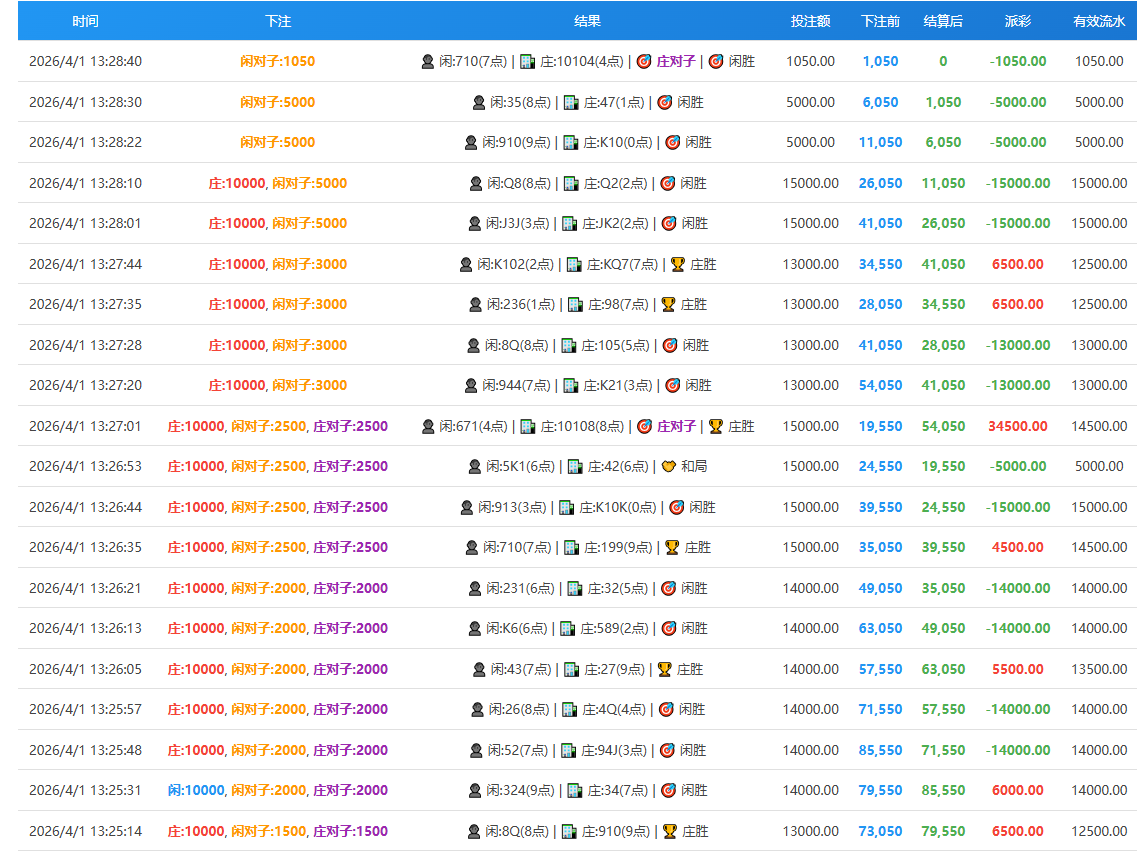Click the banker building icon in the 13:28:30 row
Screen dimensions: 1148x858
[x=571, y=102]
